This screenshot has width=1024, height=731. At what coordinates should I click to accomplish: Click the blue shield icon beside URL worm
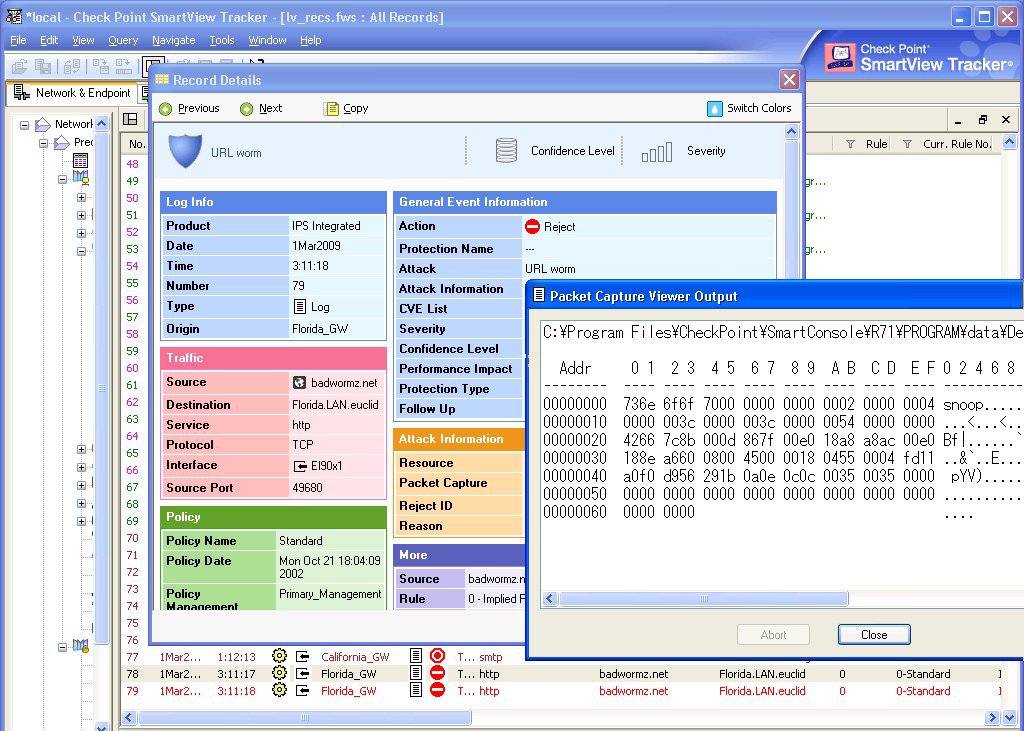tap(185, 152)
